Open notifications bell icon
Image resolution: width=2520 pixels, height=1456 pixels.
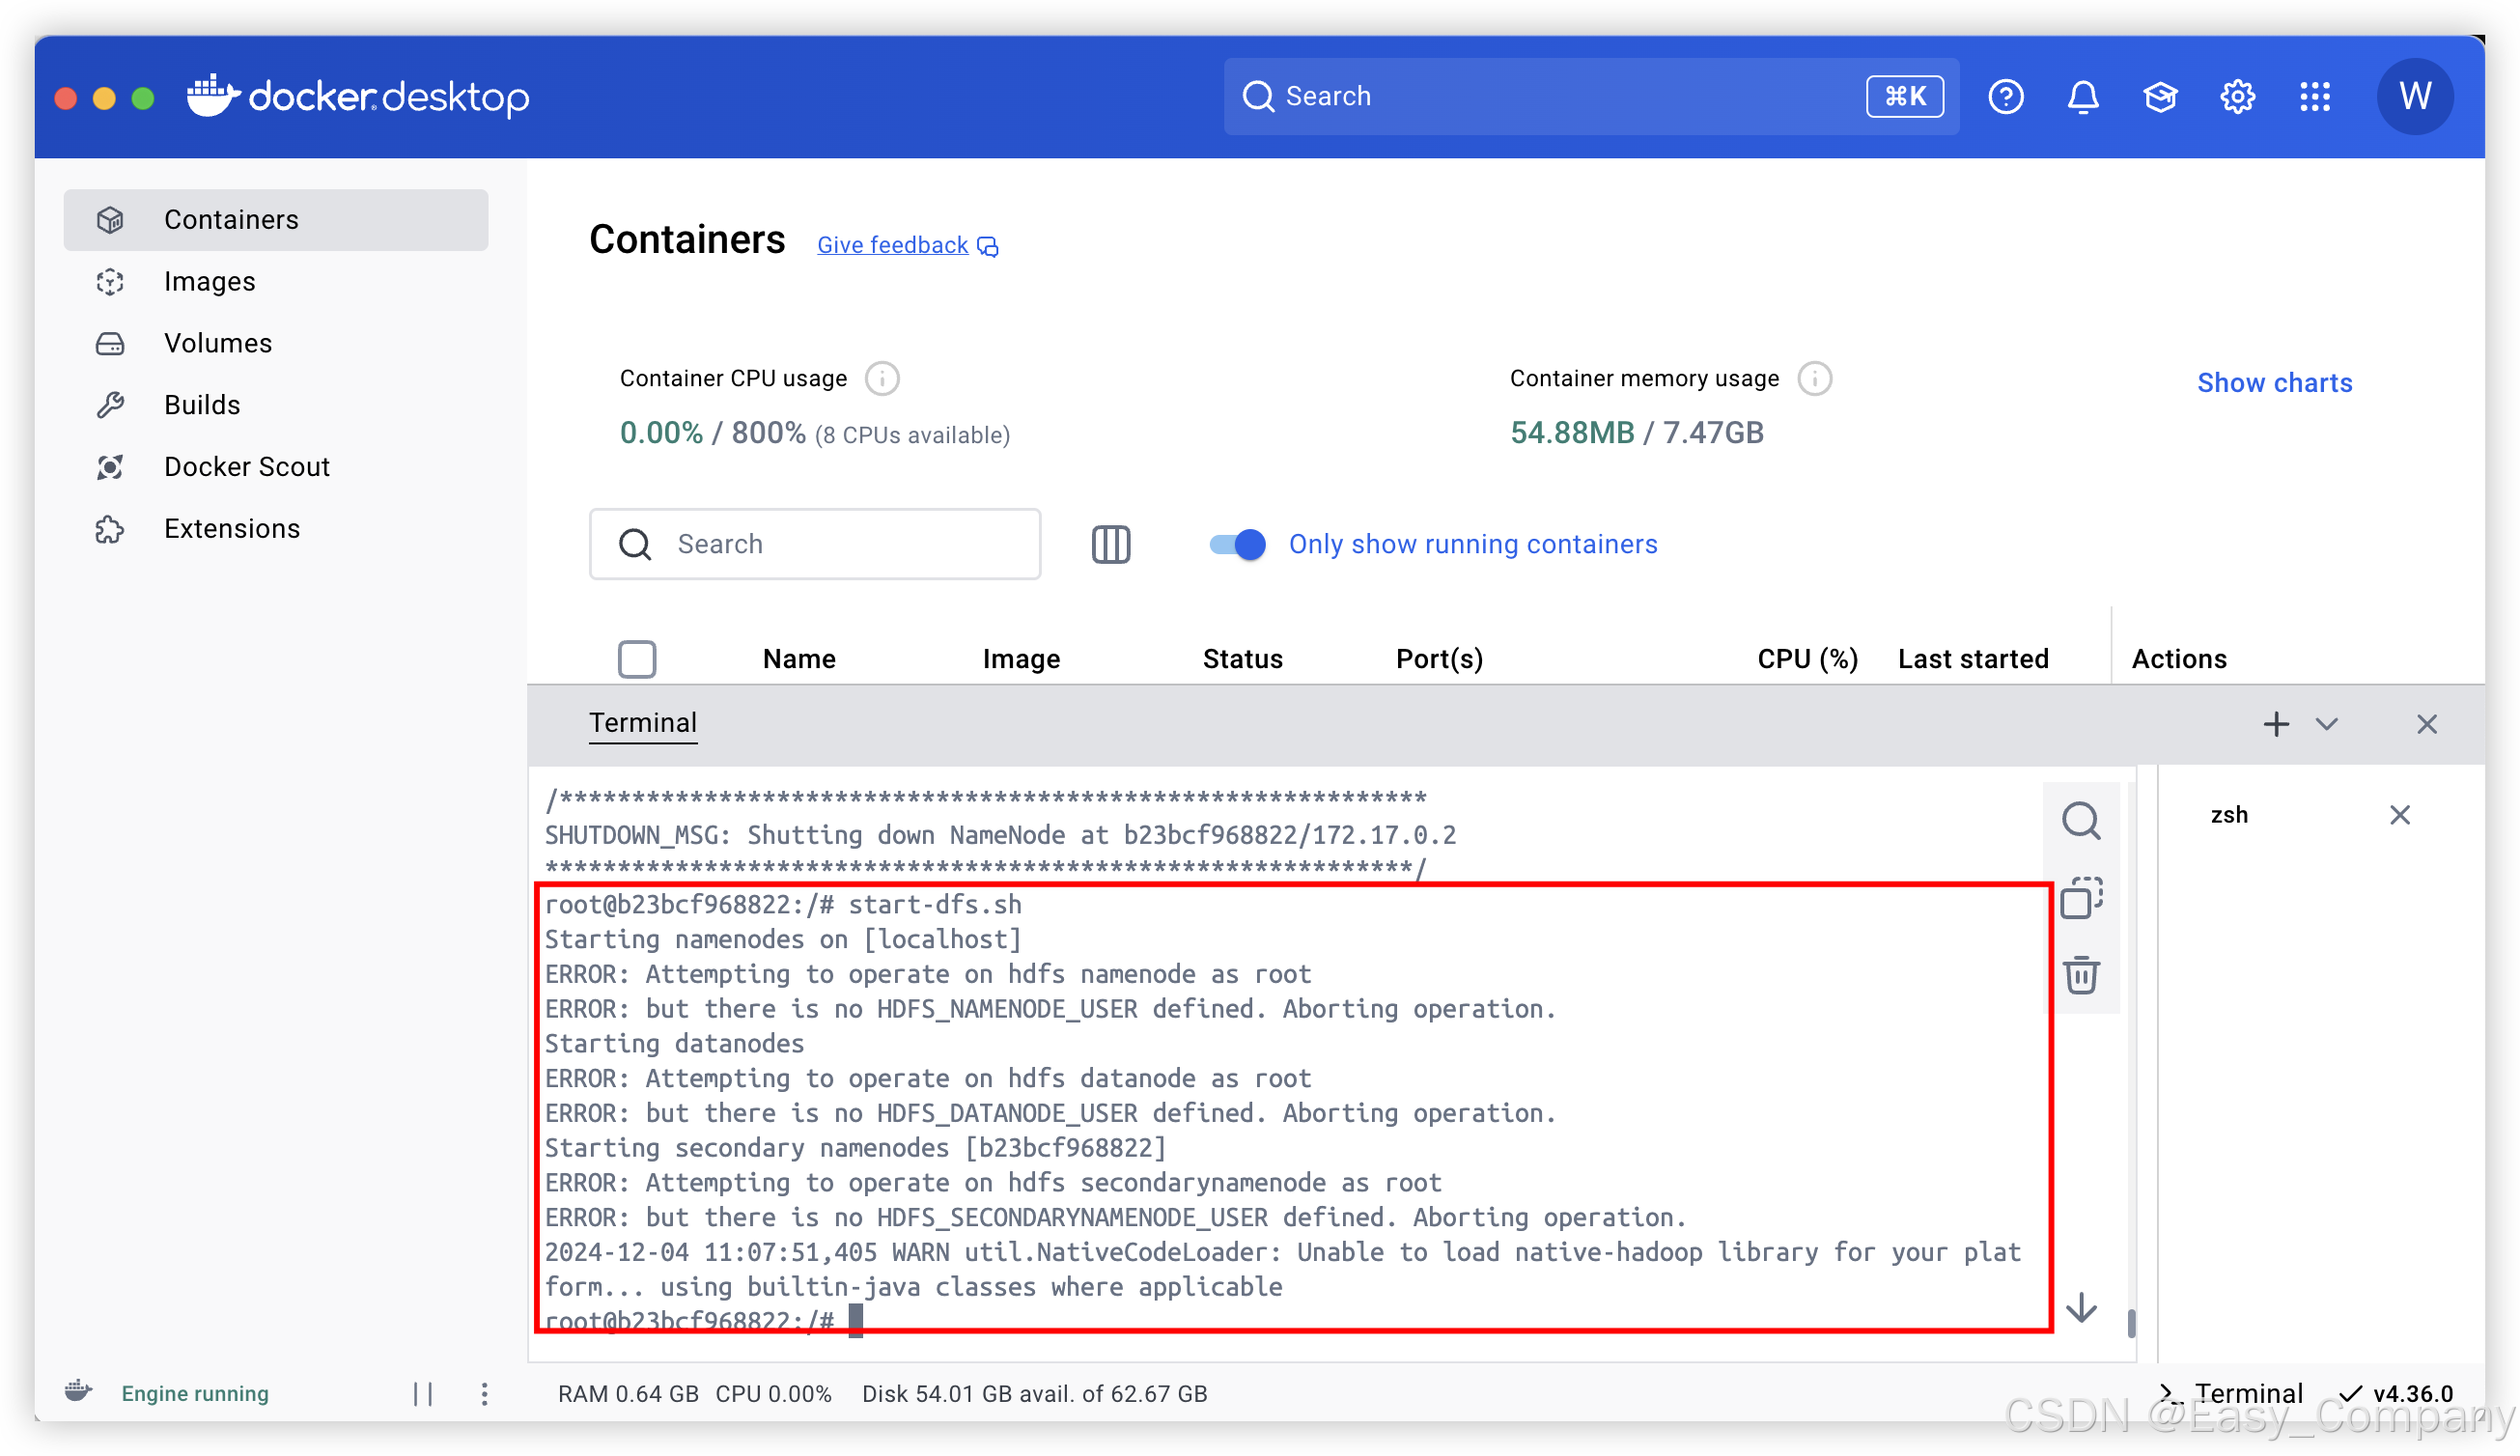click(x=2082, y=96)
